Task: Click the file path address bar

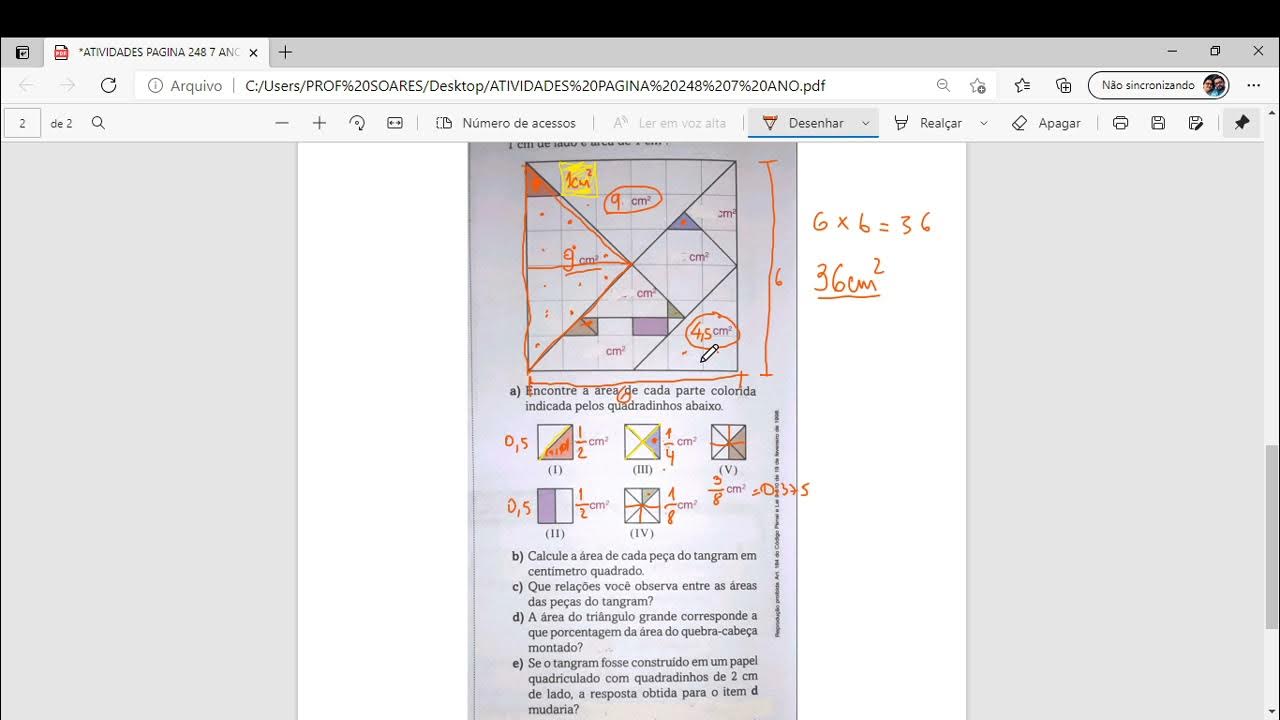Action: tap(535, 86)
